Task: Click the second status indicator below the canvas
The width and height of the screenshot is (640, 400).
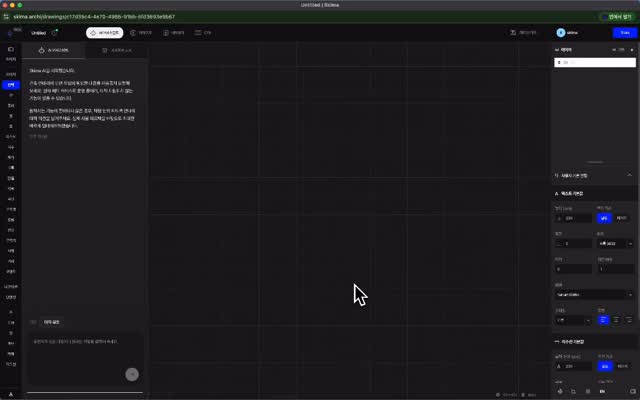Action: click(529, 395)
